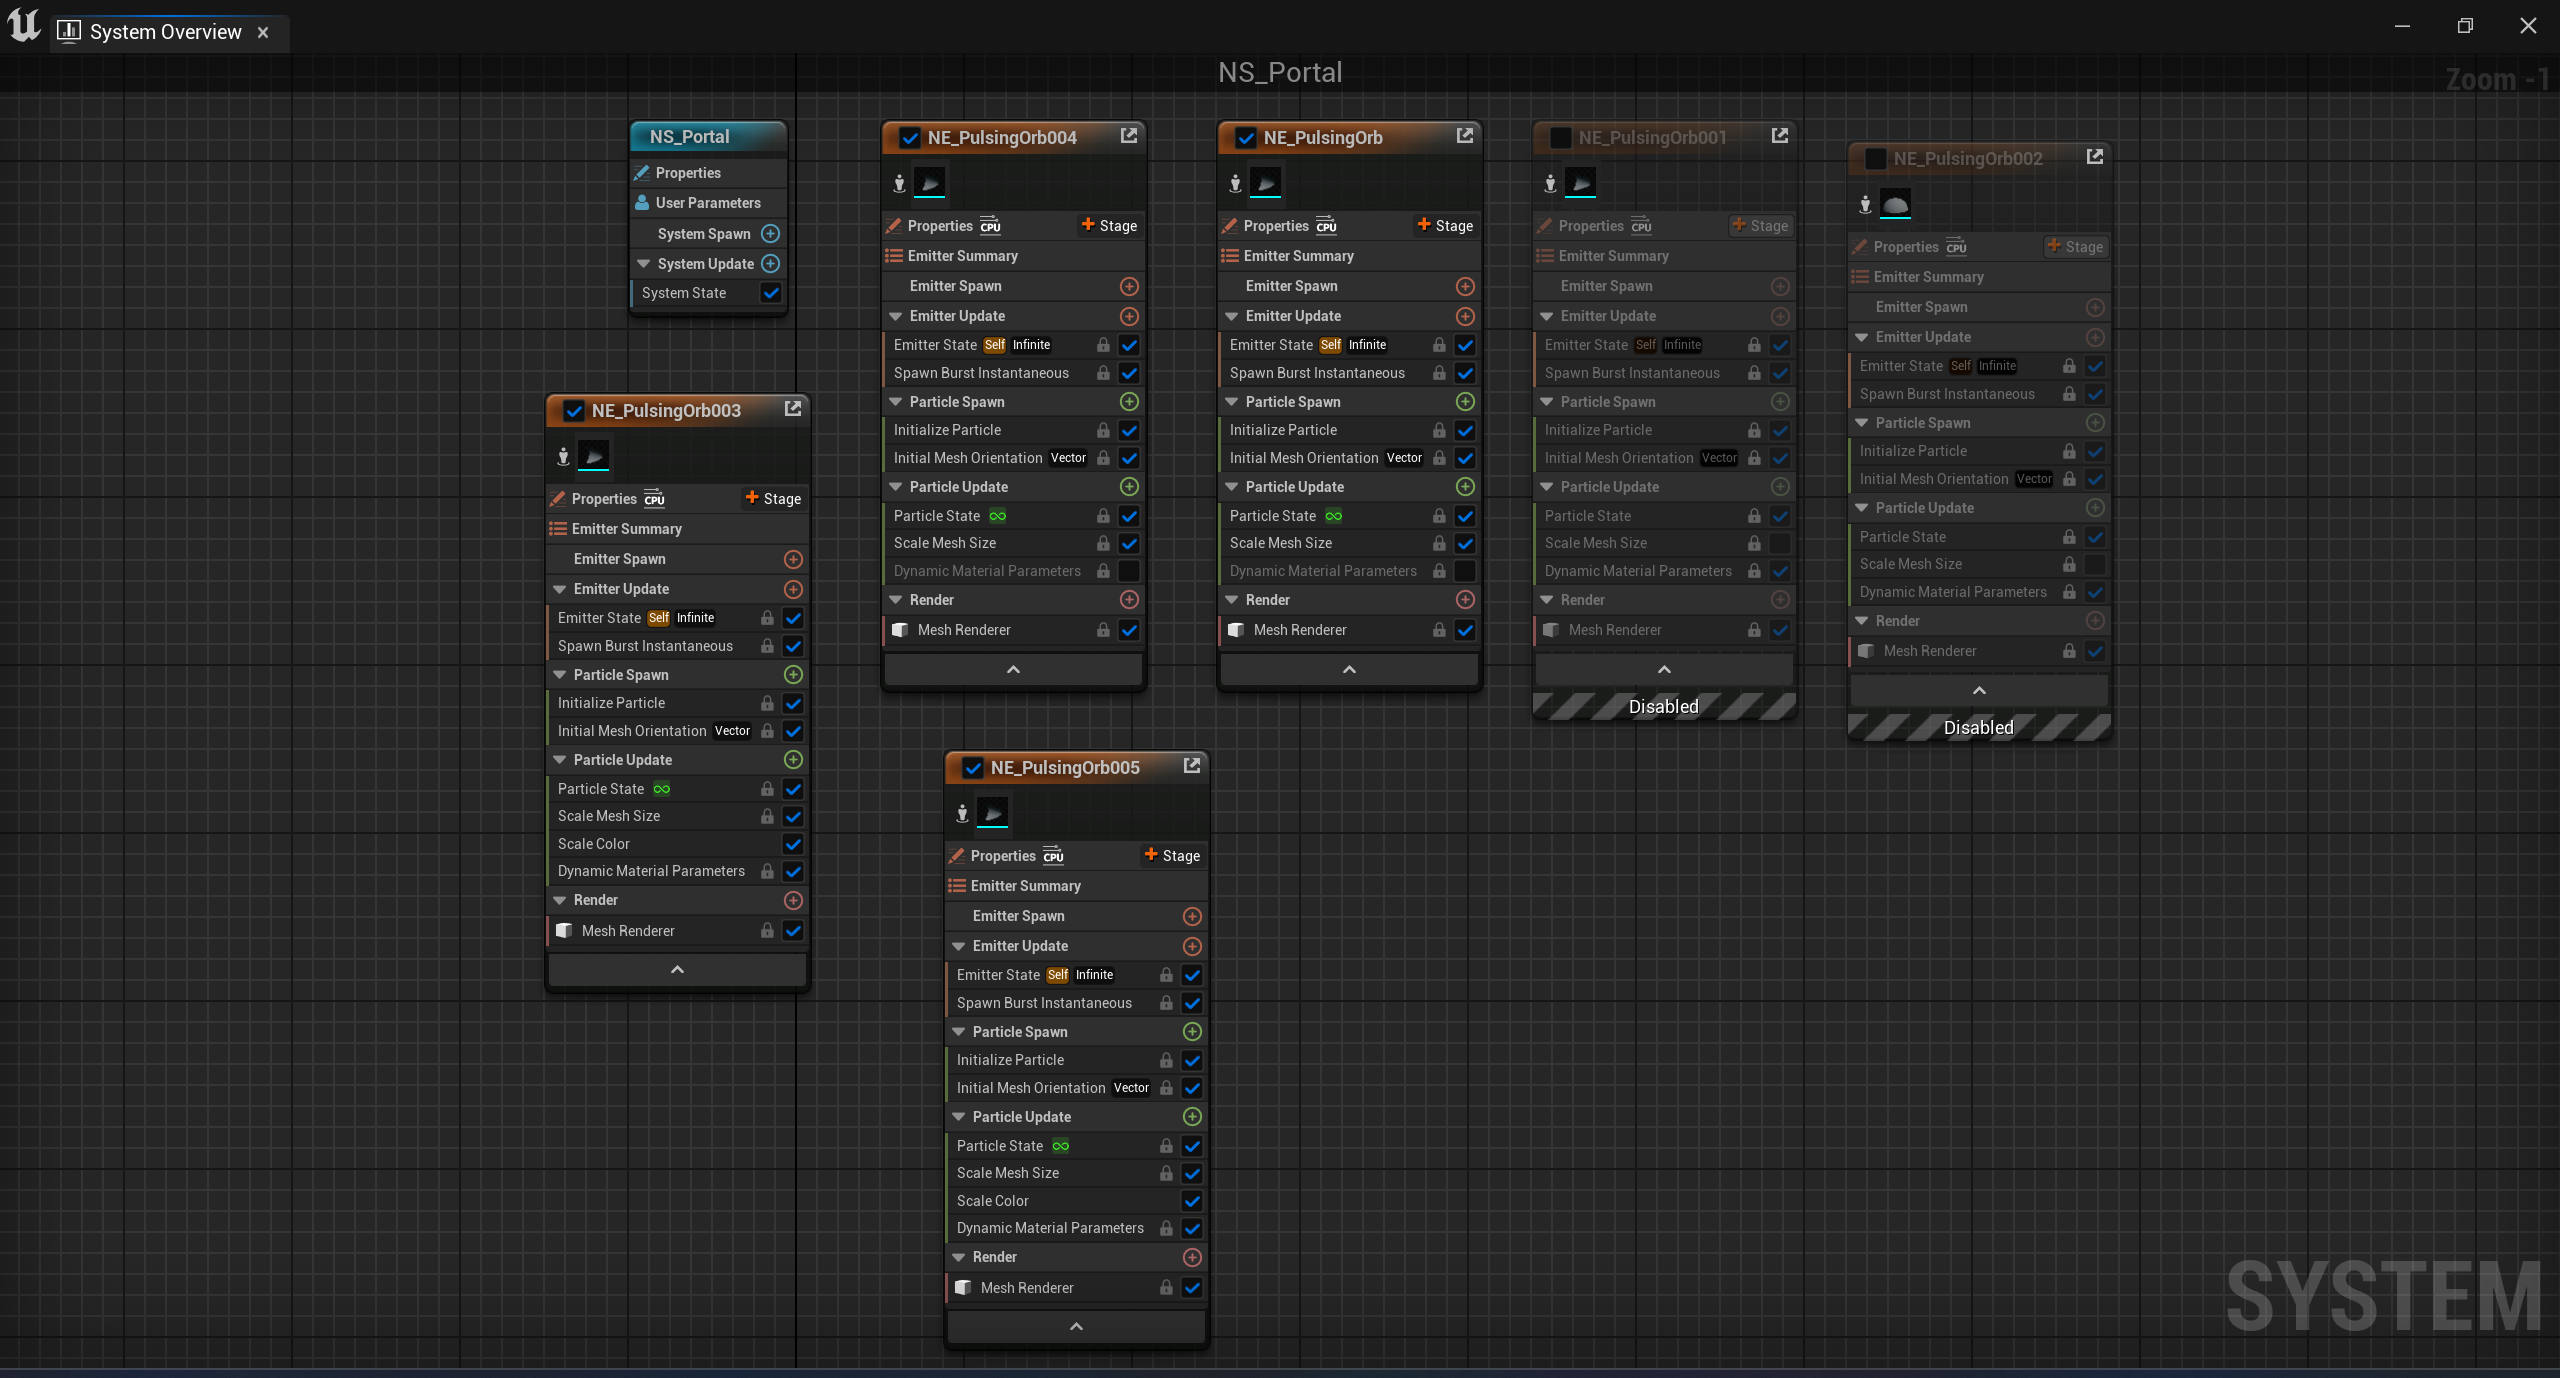Add Stage to NE_PulsingOrb005 emitter
This screenshot has height=1378, width=2560.
(x=1172, y=856)
